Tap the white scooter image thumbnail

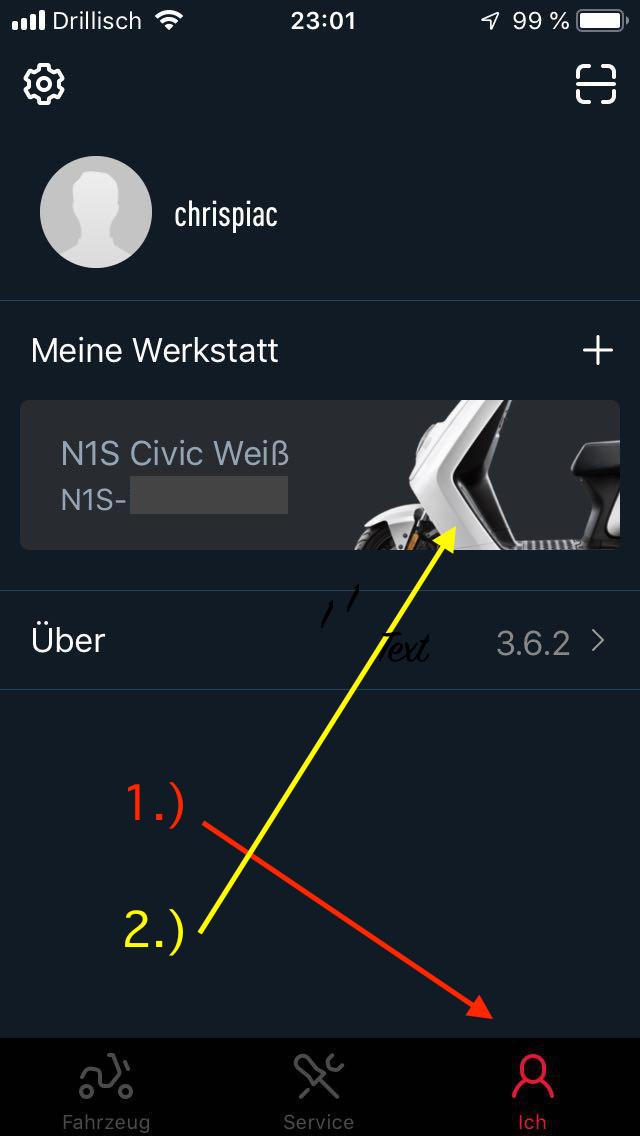[487, 475]
